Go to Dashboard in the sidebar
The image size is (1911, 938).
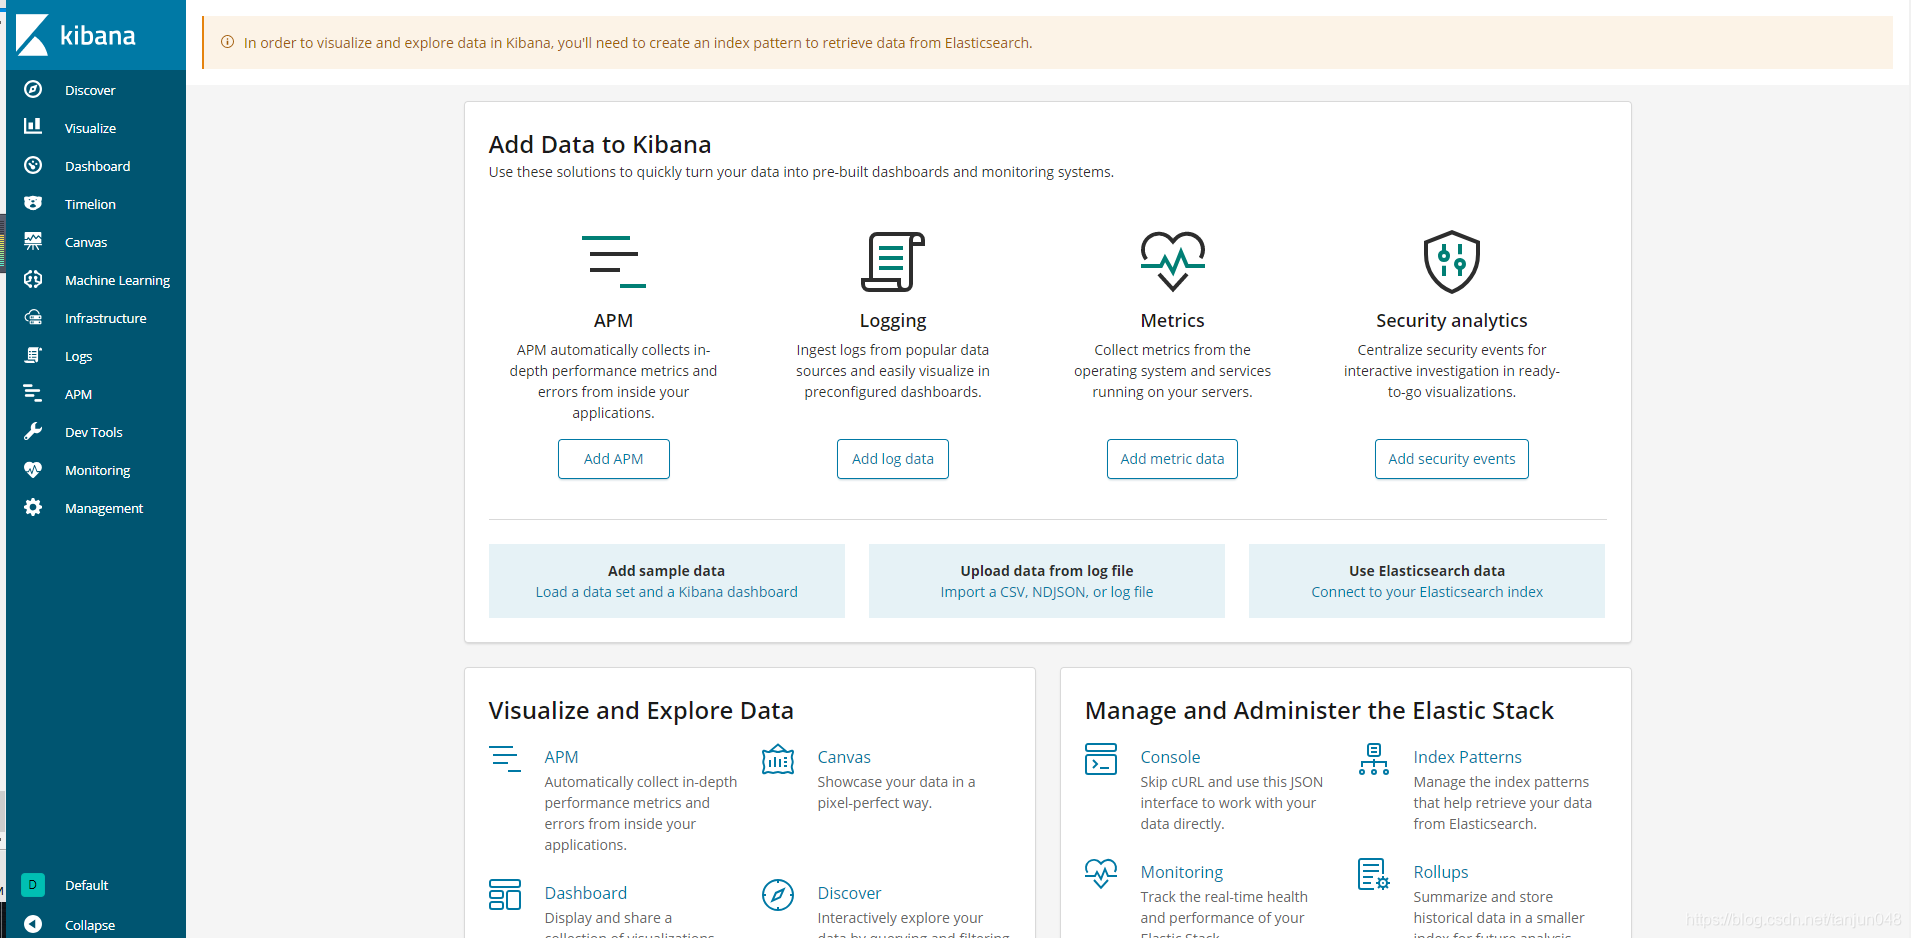tap(97, 166)
